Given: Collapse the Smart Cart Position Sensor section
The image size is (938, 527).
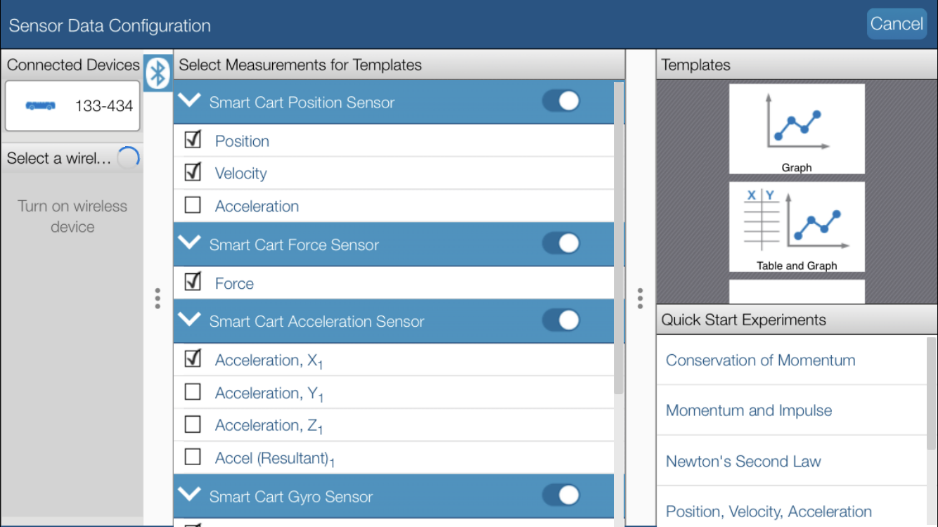Looking at the screenshot, I should coord(190,100).
